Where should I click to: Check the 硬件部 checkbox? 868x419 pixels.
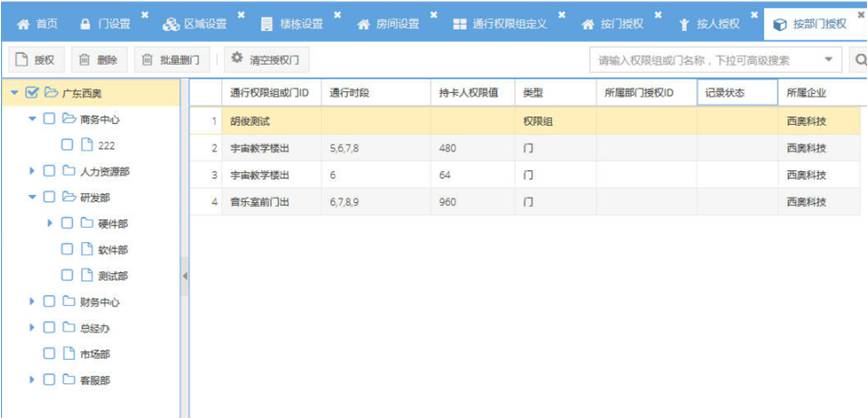point(67,223)
